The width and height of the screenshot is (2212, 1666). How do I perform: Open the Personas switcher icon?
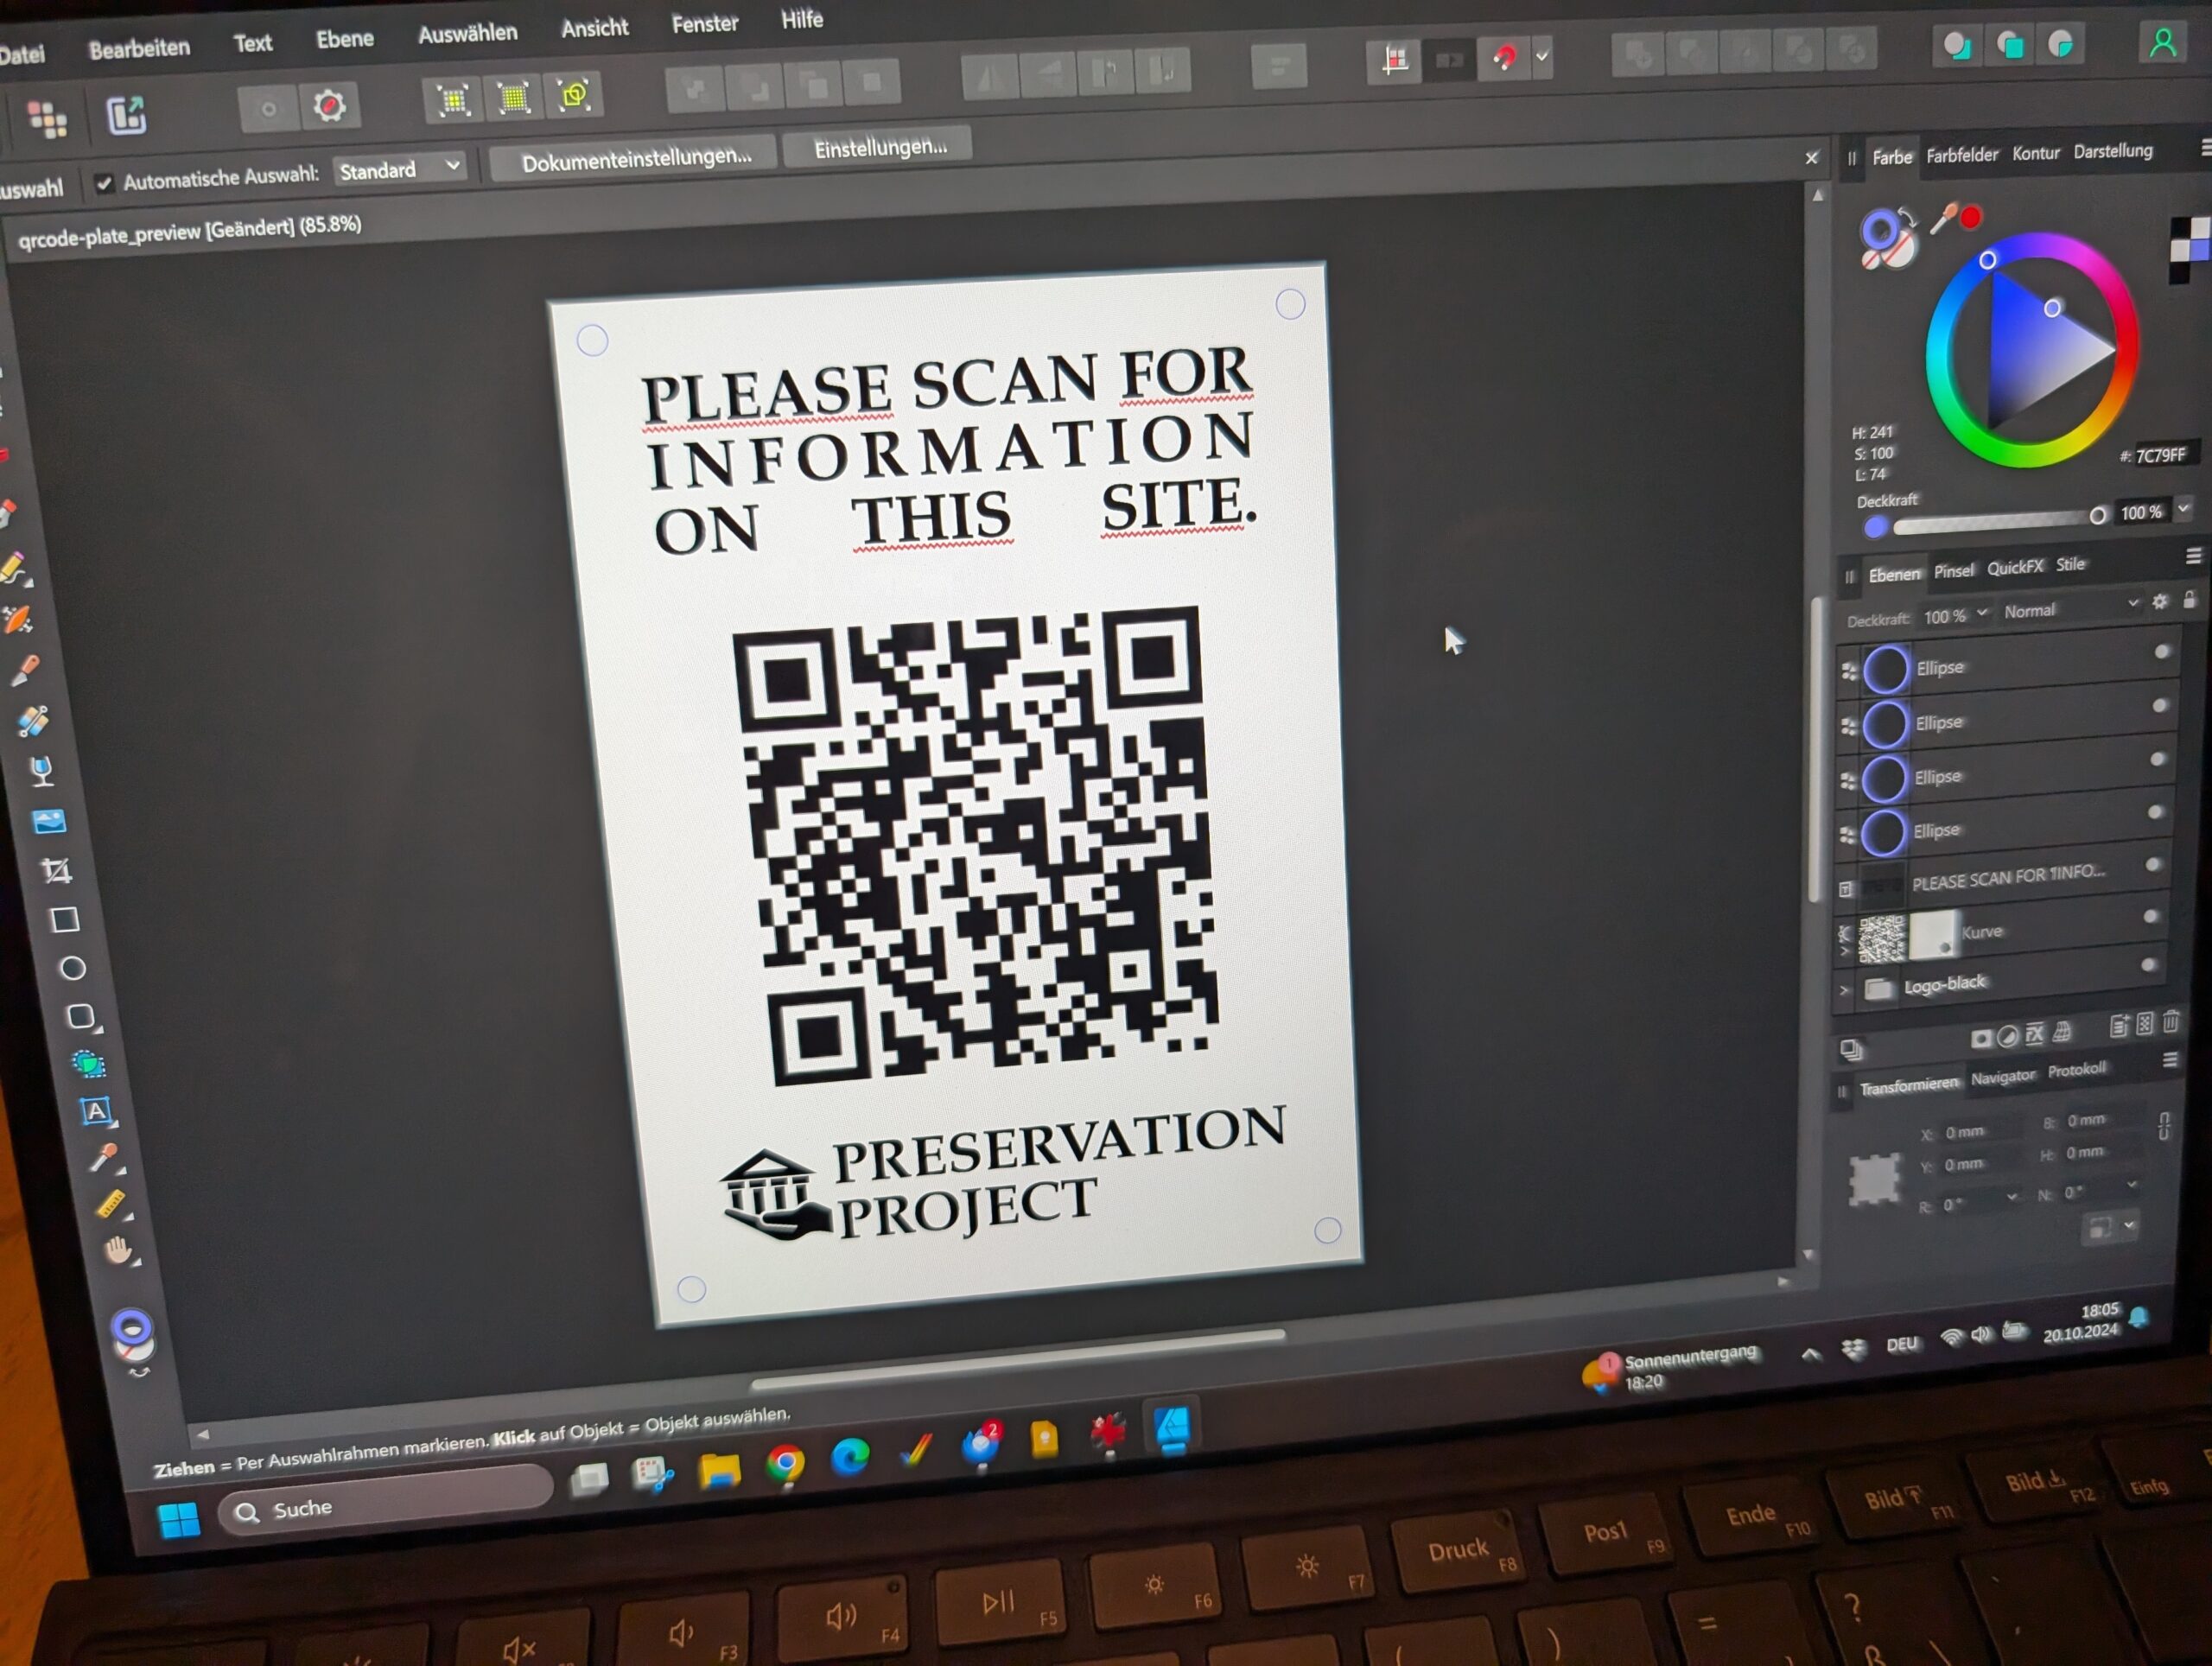click(x=46, y=119)
